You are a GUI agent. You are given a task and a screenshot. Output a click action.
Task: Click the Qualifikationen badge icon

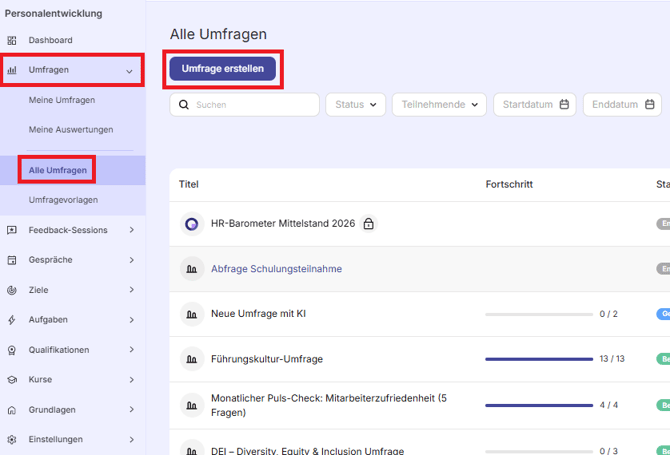point(12,350)
